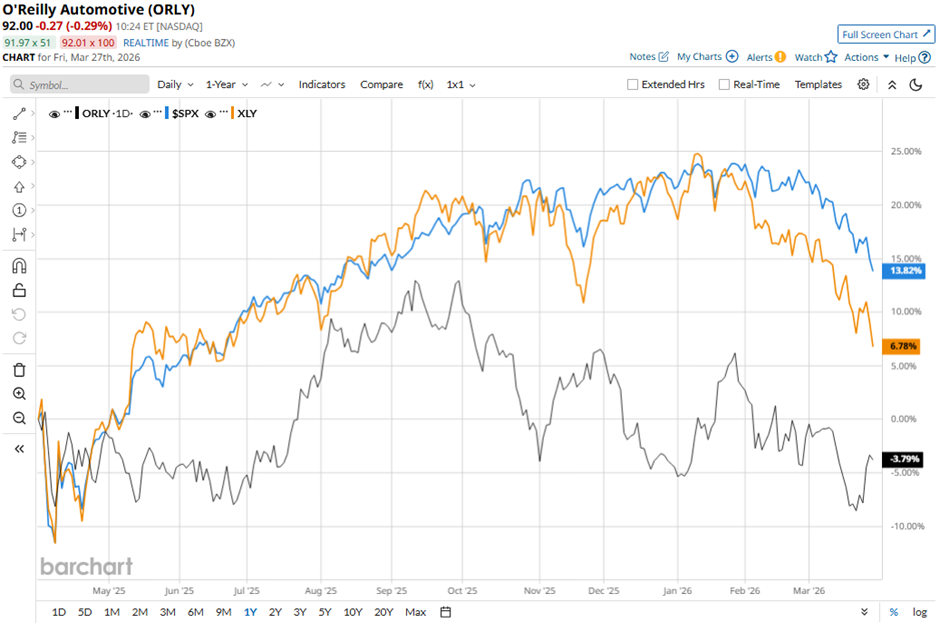Image resolution: width=940 pixels, height=623 pixels.
Task: Click the 13.82% $SPX price label
Action: point(904,271)
